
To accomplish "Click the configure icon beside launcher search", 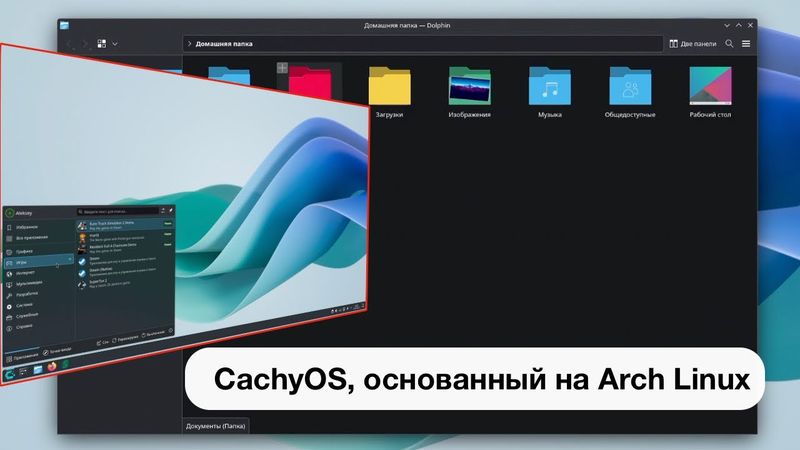I will point(163,211).
